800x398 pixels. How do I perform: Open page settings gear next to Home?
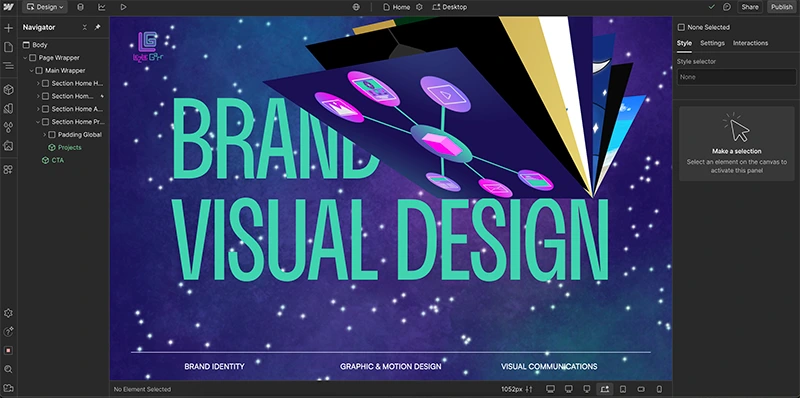coord(419,7)
